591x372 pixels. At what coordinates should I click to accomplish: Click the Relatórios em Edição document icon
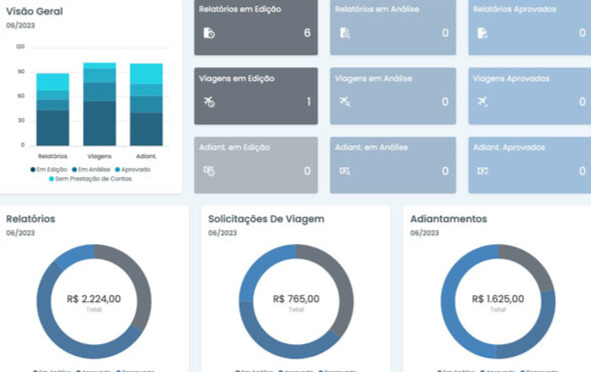click(x=209, y=33)
